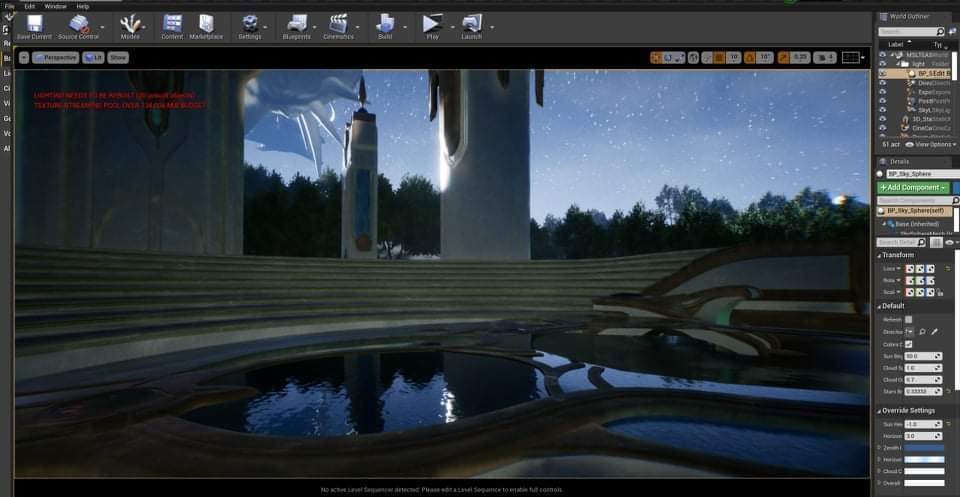Tick the Refresh Material checkbox
Image resolution: width=960 pixels, height=497 pixels.
pos(908,319)
